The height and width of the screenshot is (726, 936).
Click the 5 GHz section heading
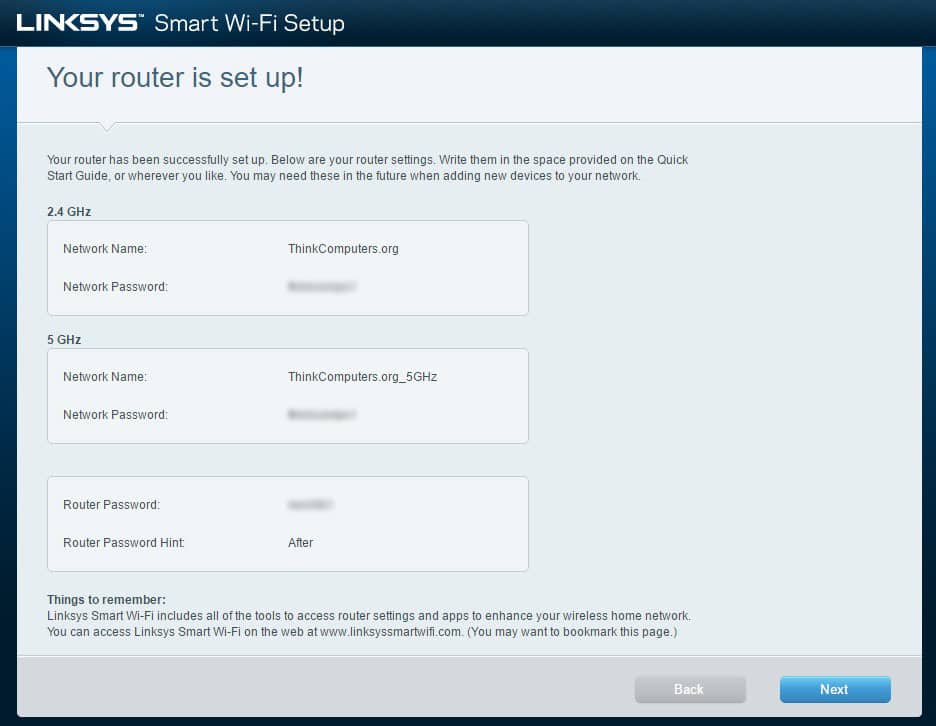point(64,340)
